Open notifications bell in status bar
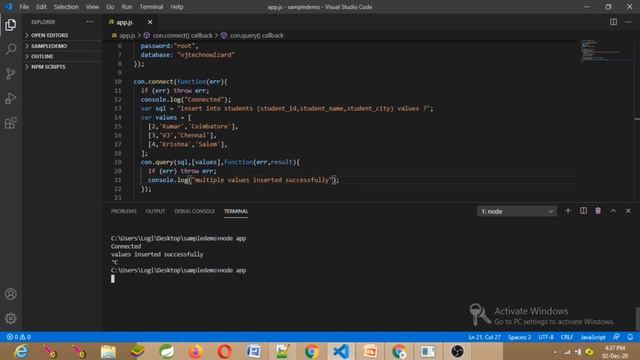This screenshot has height=360, width=640. 630,337
